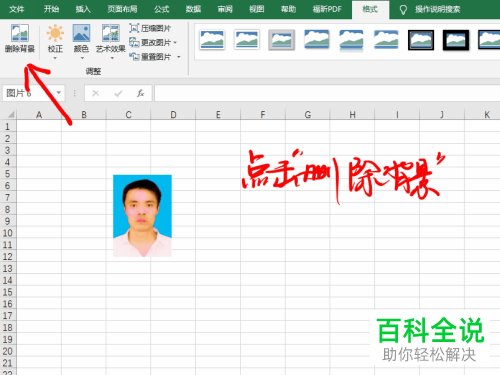Apply the third gray-framed picture style
The image size is (500, 375).
pyautogui.click(x=282, y=39)
